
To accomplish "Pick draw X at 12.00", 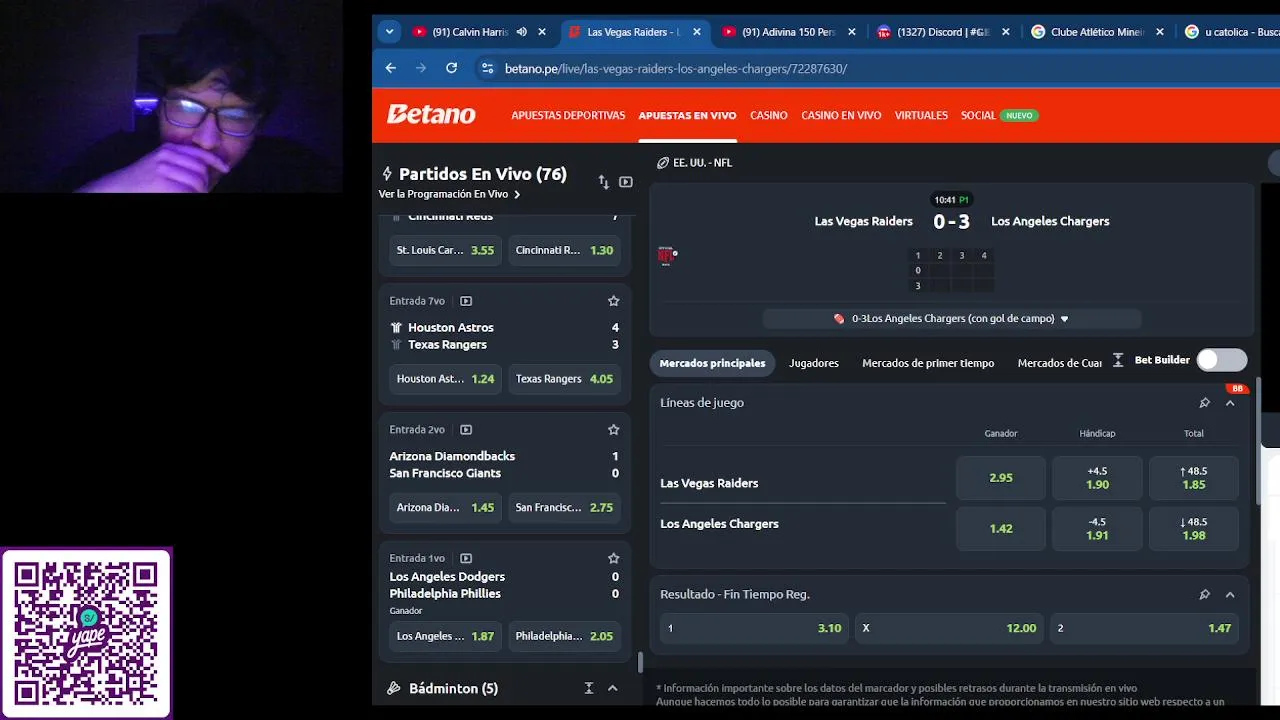I will [x=949, y=628].
